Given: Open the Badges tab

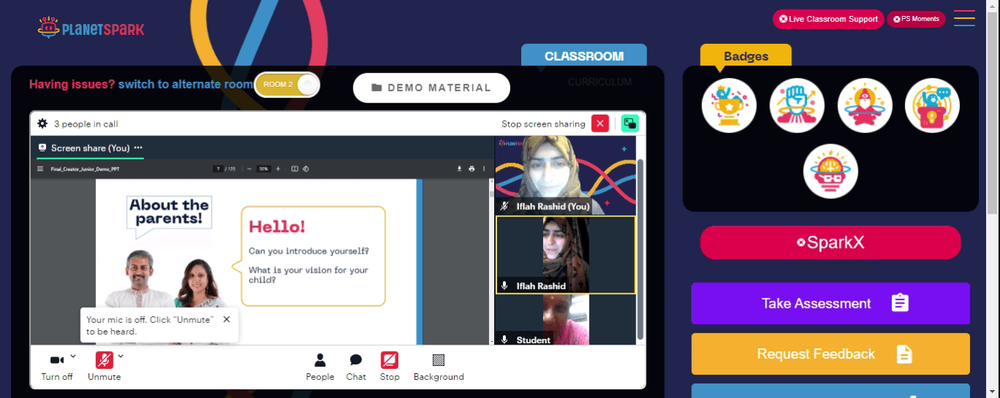Looking at the screenshot, I should [746, 56].
